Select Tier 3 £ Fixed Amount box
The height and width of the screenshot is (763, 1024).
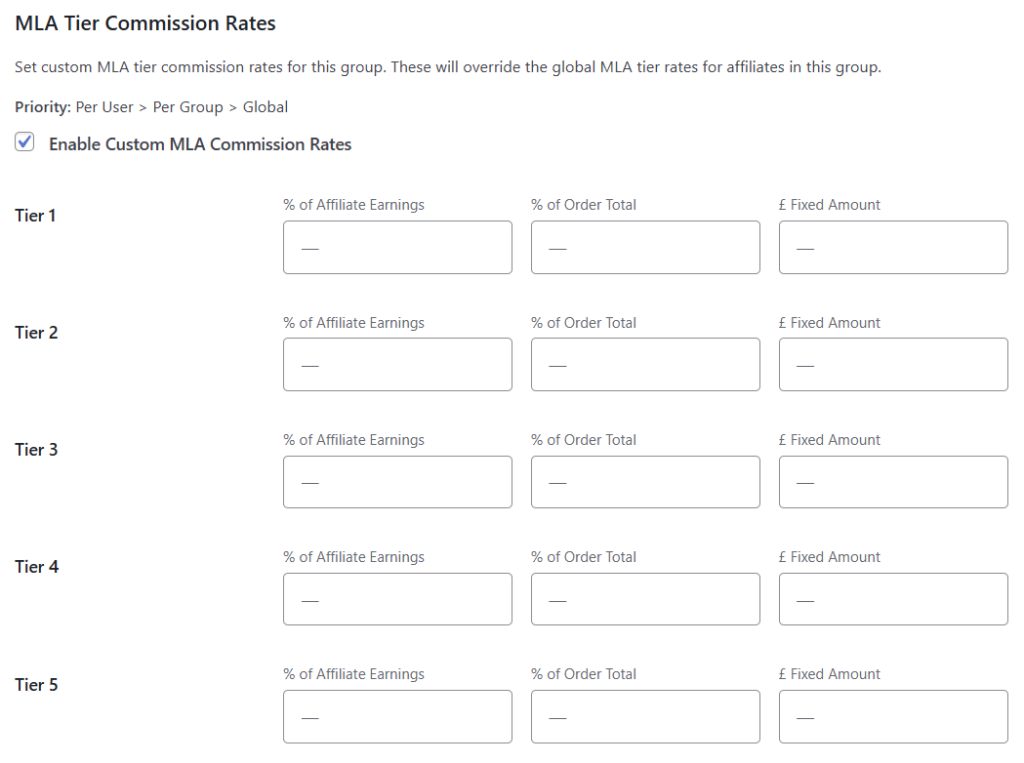tap(893, 482)
